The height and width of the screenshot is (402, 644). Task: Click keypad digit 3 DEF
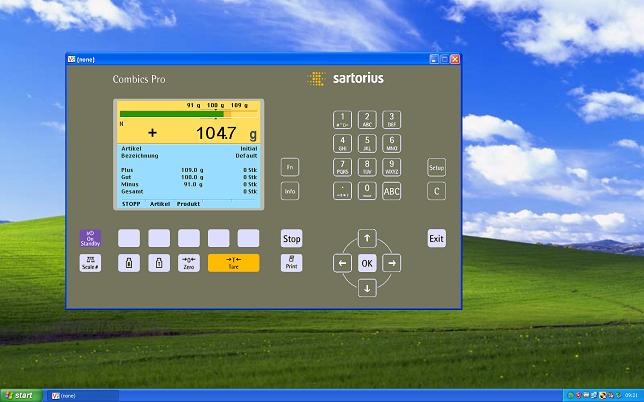click(x=391, y=120)
